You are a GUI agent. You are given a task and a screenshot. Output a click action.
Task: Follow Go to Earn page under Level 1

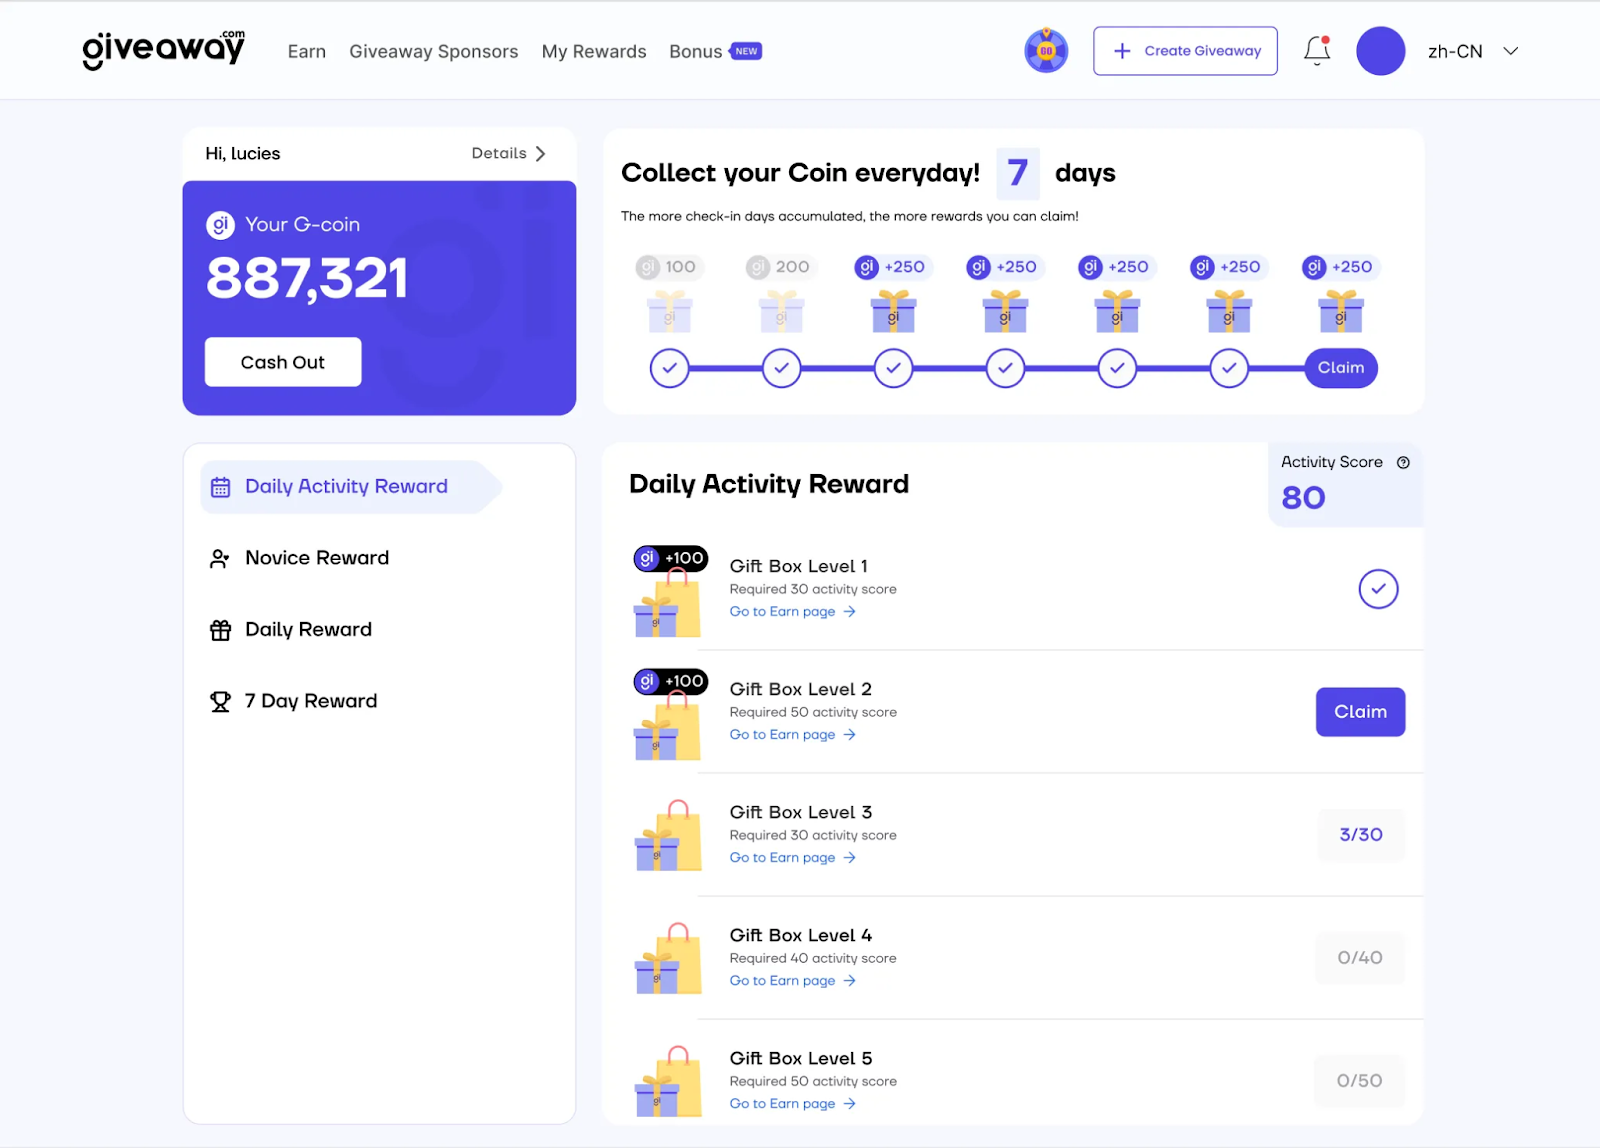(793, 612)
